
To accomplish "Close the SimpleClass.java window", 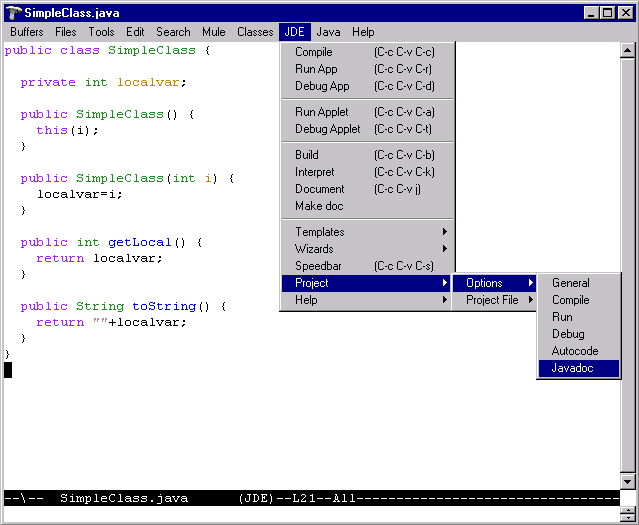I will [626, 13].
